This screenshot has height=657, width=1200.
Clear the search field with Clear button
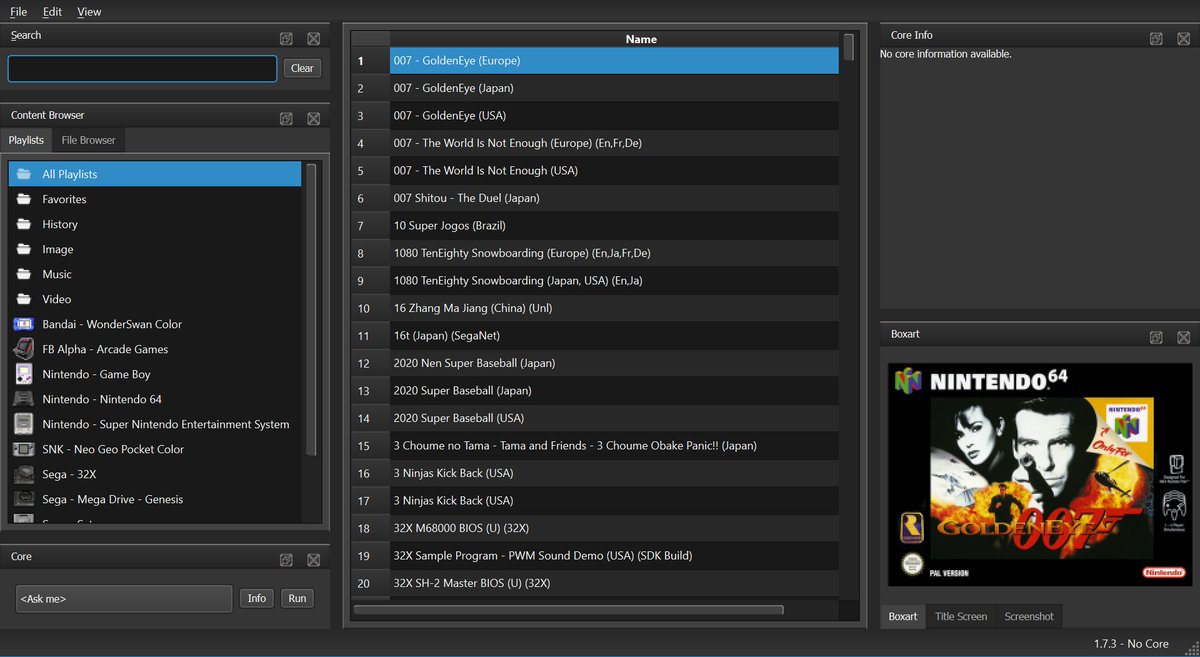click(x=302, y=68)
